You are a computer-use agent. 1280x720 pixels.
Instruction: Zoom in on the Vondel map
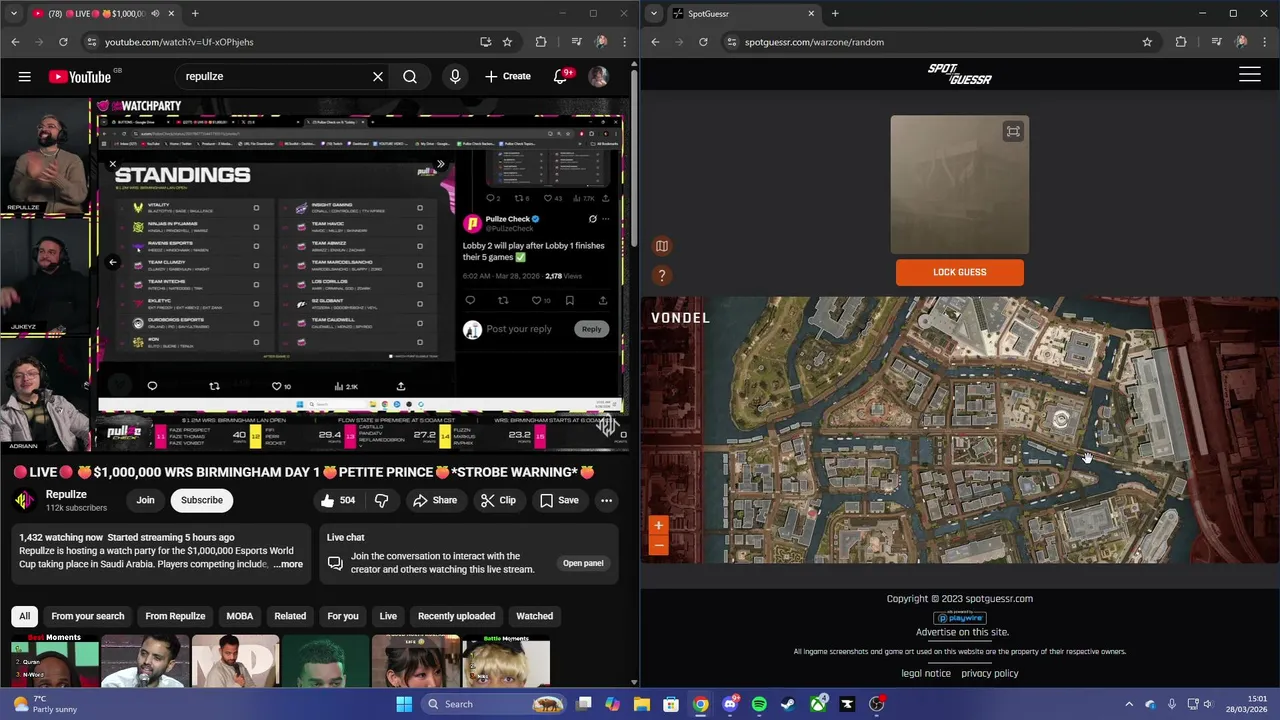click(x=658, y=525)
